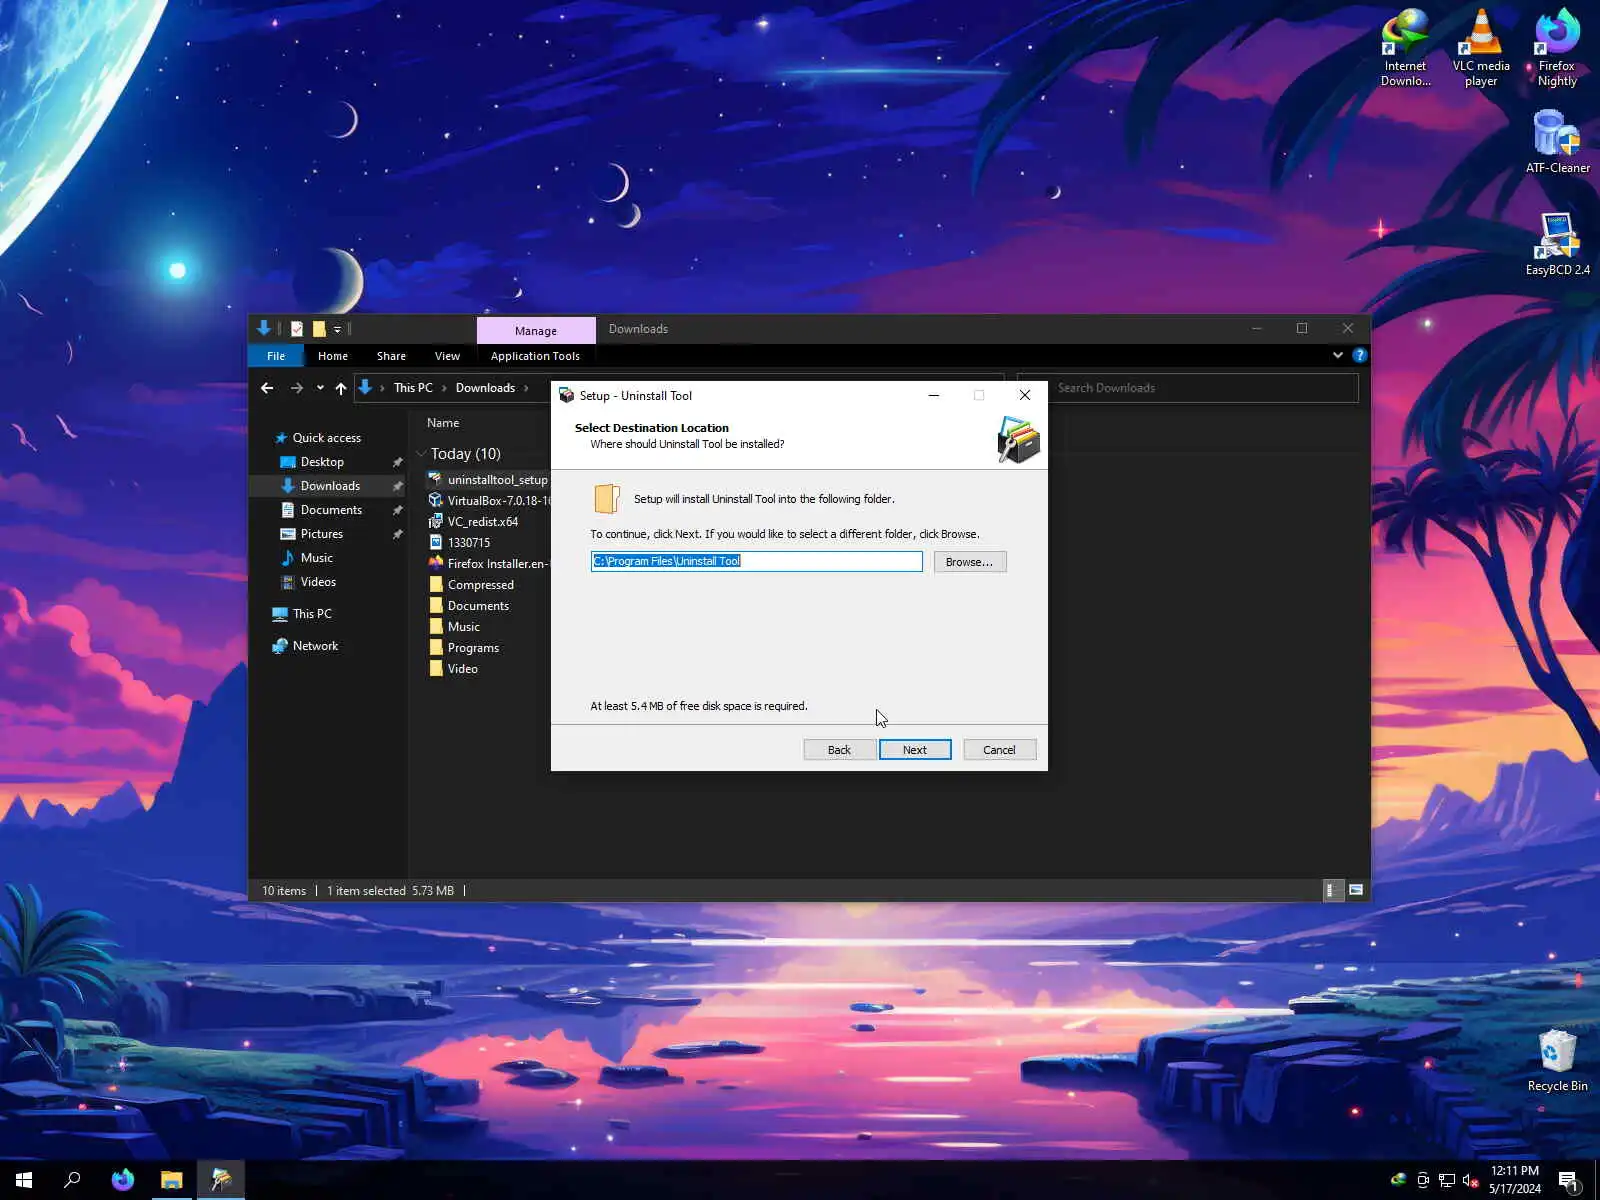This screenshot has height=1200, width=1600.
Task: Click This PC in the address breadcrumb
Action: (413, 388)
